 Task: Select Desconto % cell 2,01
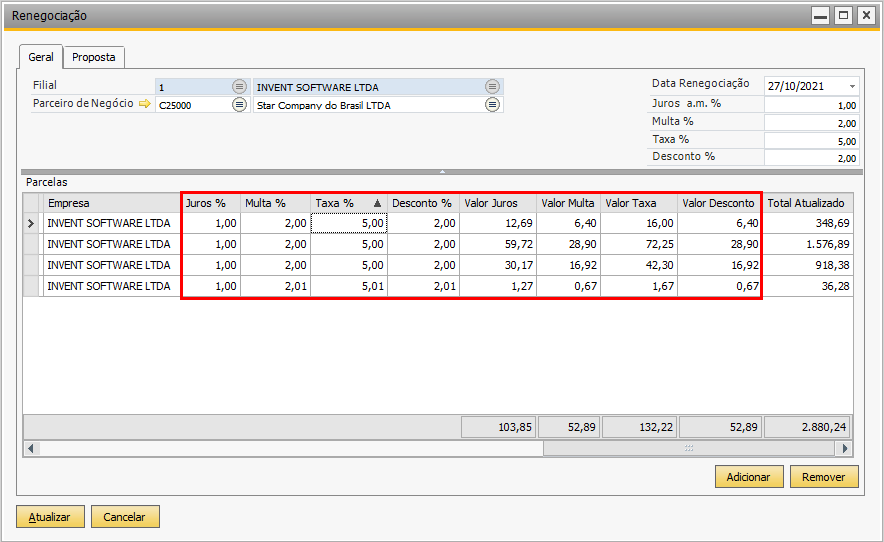(423, 286)
